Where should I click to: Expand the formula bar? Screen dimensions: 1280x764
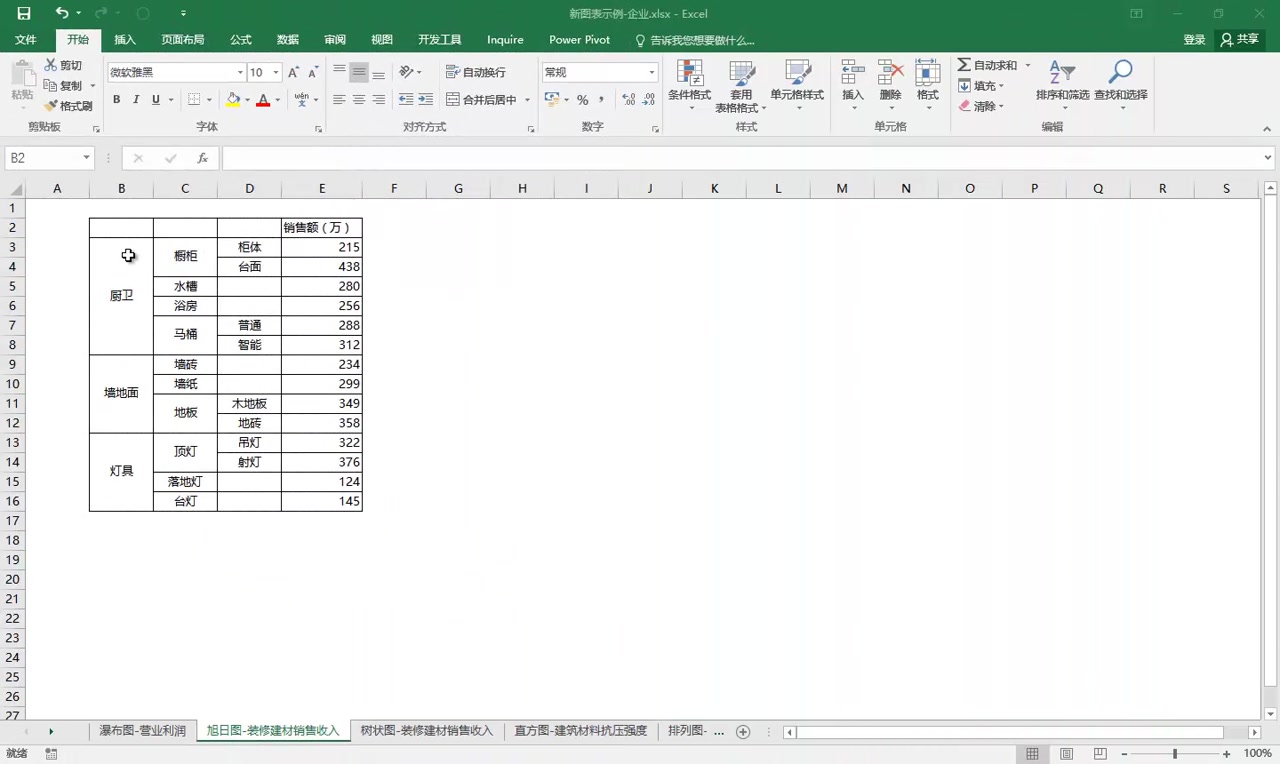[x=1268, y=158]
